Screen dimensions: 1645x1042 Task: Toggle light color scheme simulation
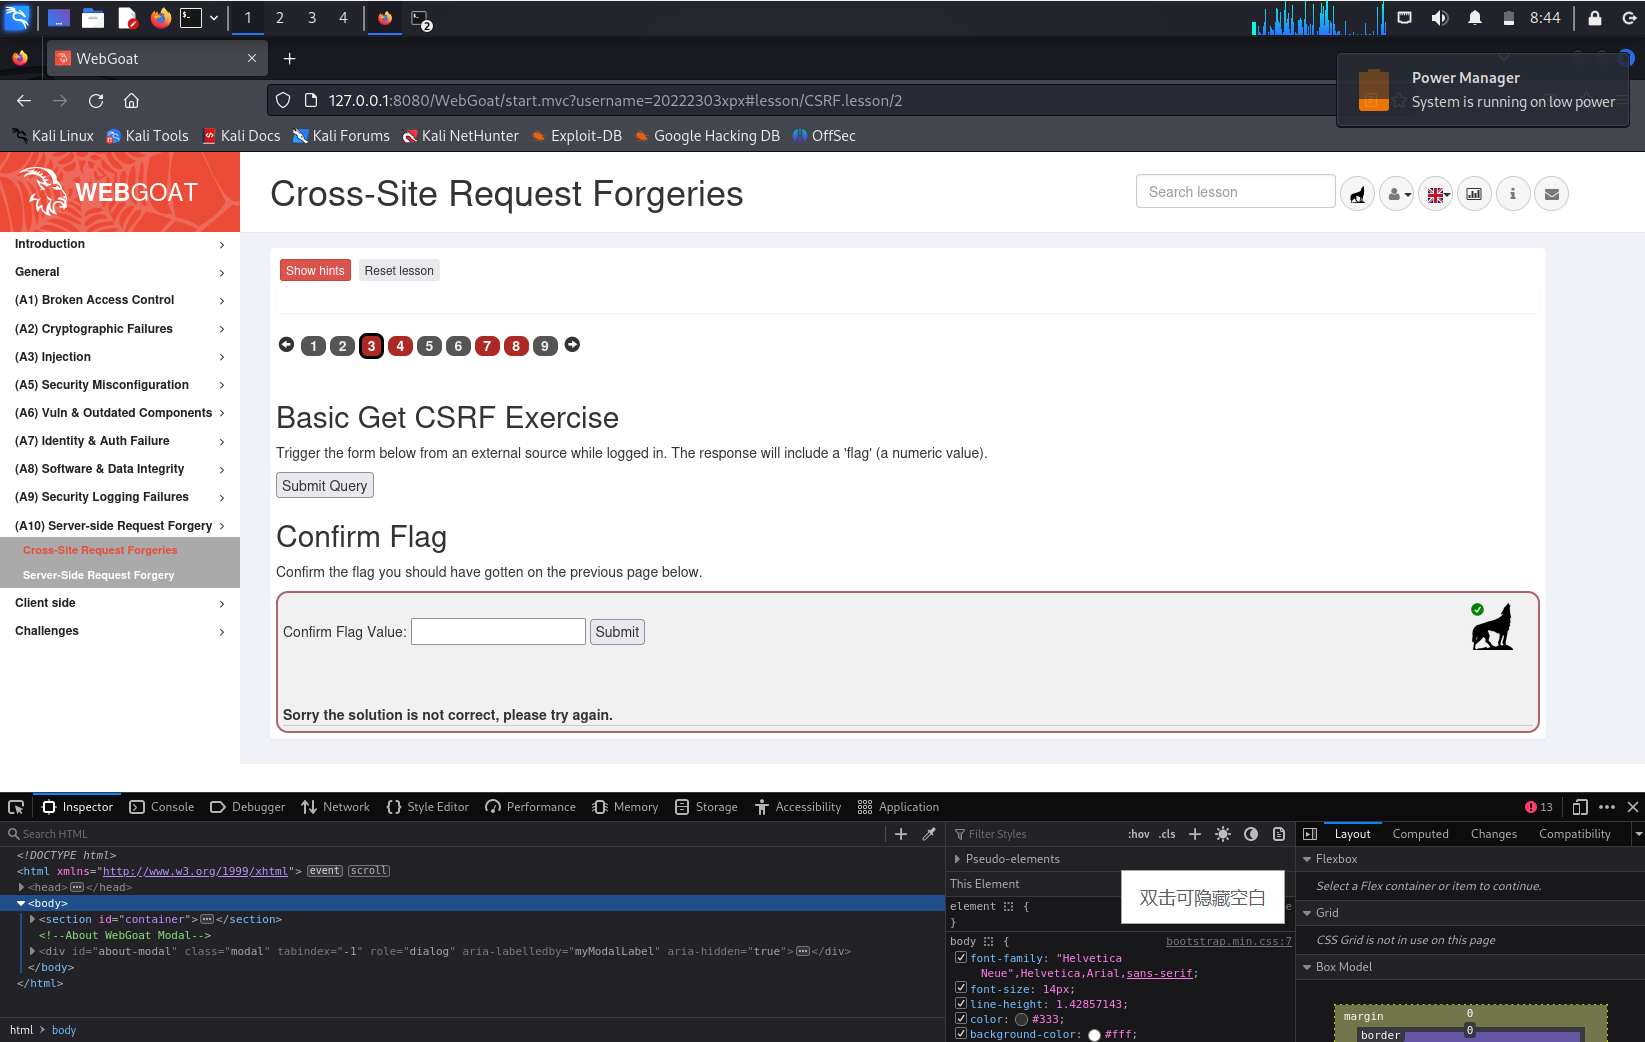[x=1223, y=834]
